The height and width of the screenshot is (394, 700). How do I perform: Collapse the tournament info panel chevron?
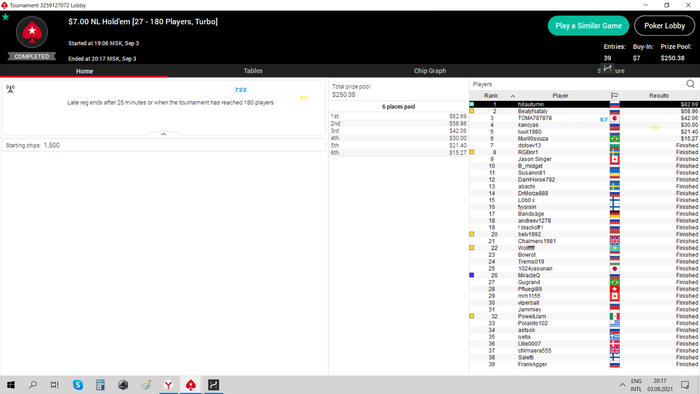click(x=163, y=134)
